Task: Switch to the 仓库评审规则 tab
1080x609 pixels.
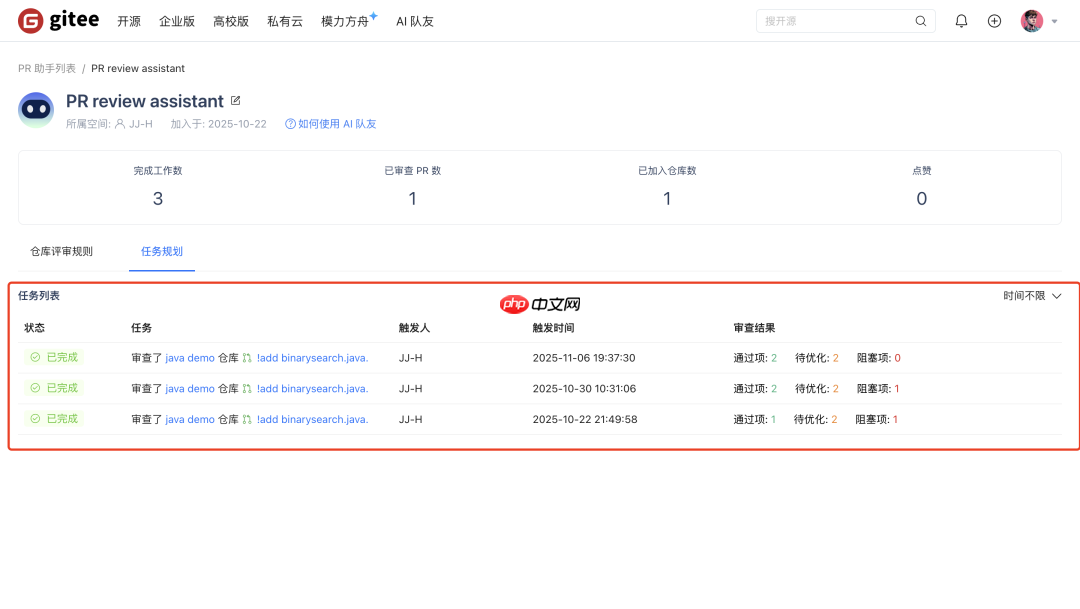Action: 61,251
